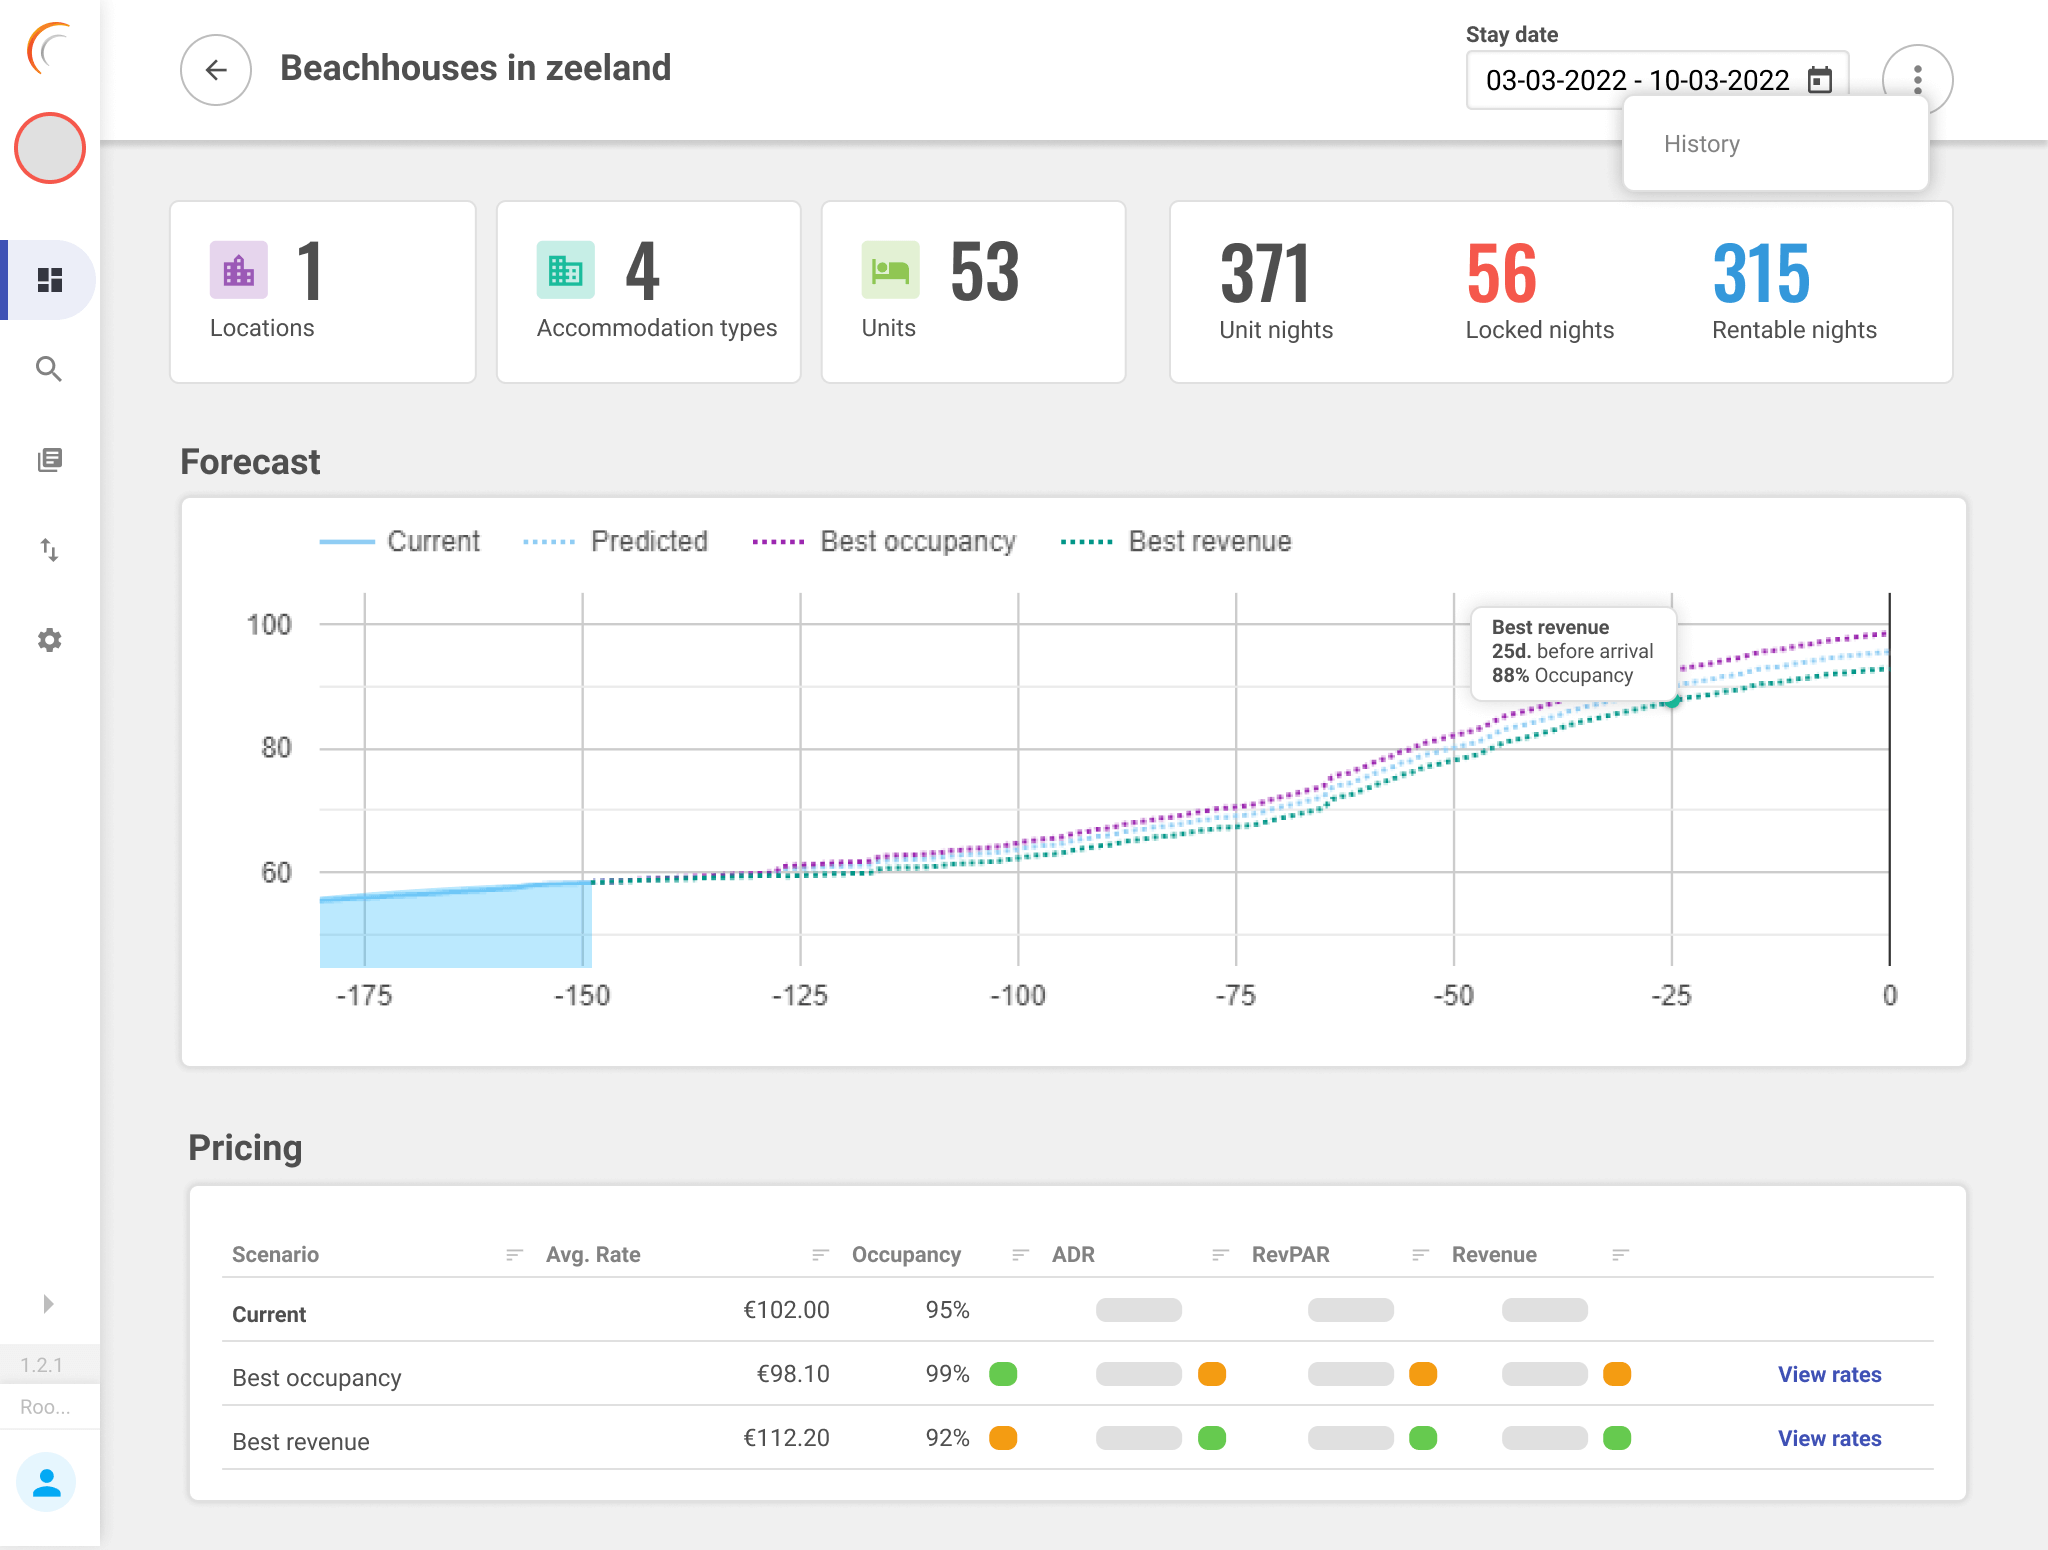Click View rates for Best revenue
2048x1550 pixels.
pyautogui.click(x=1829, y=1438)
